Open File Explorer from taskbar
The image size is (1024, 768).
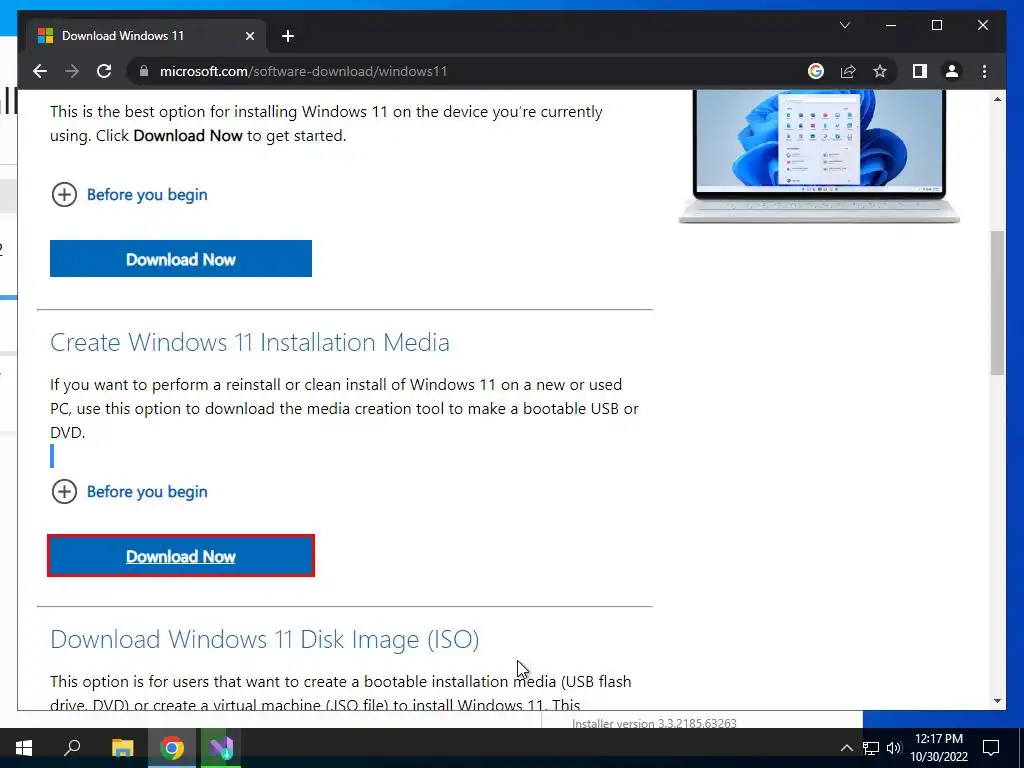(122, 748)
